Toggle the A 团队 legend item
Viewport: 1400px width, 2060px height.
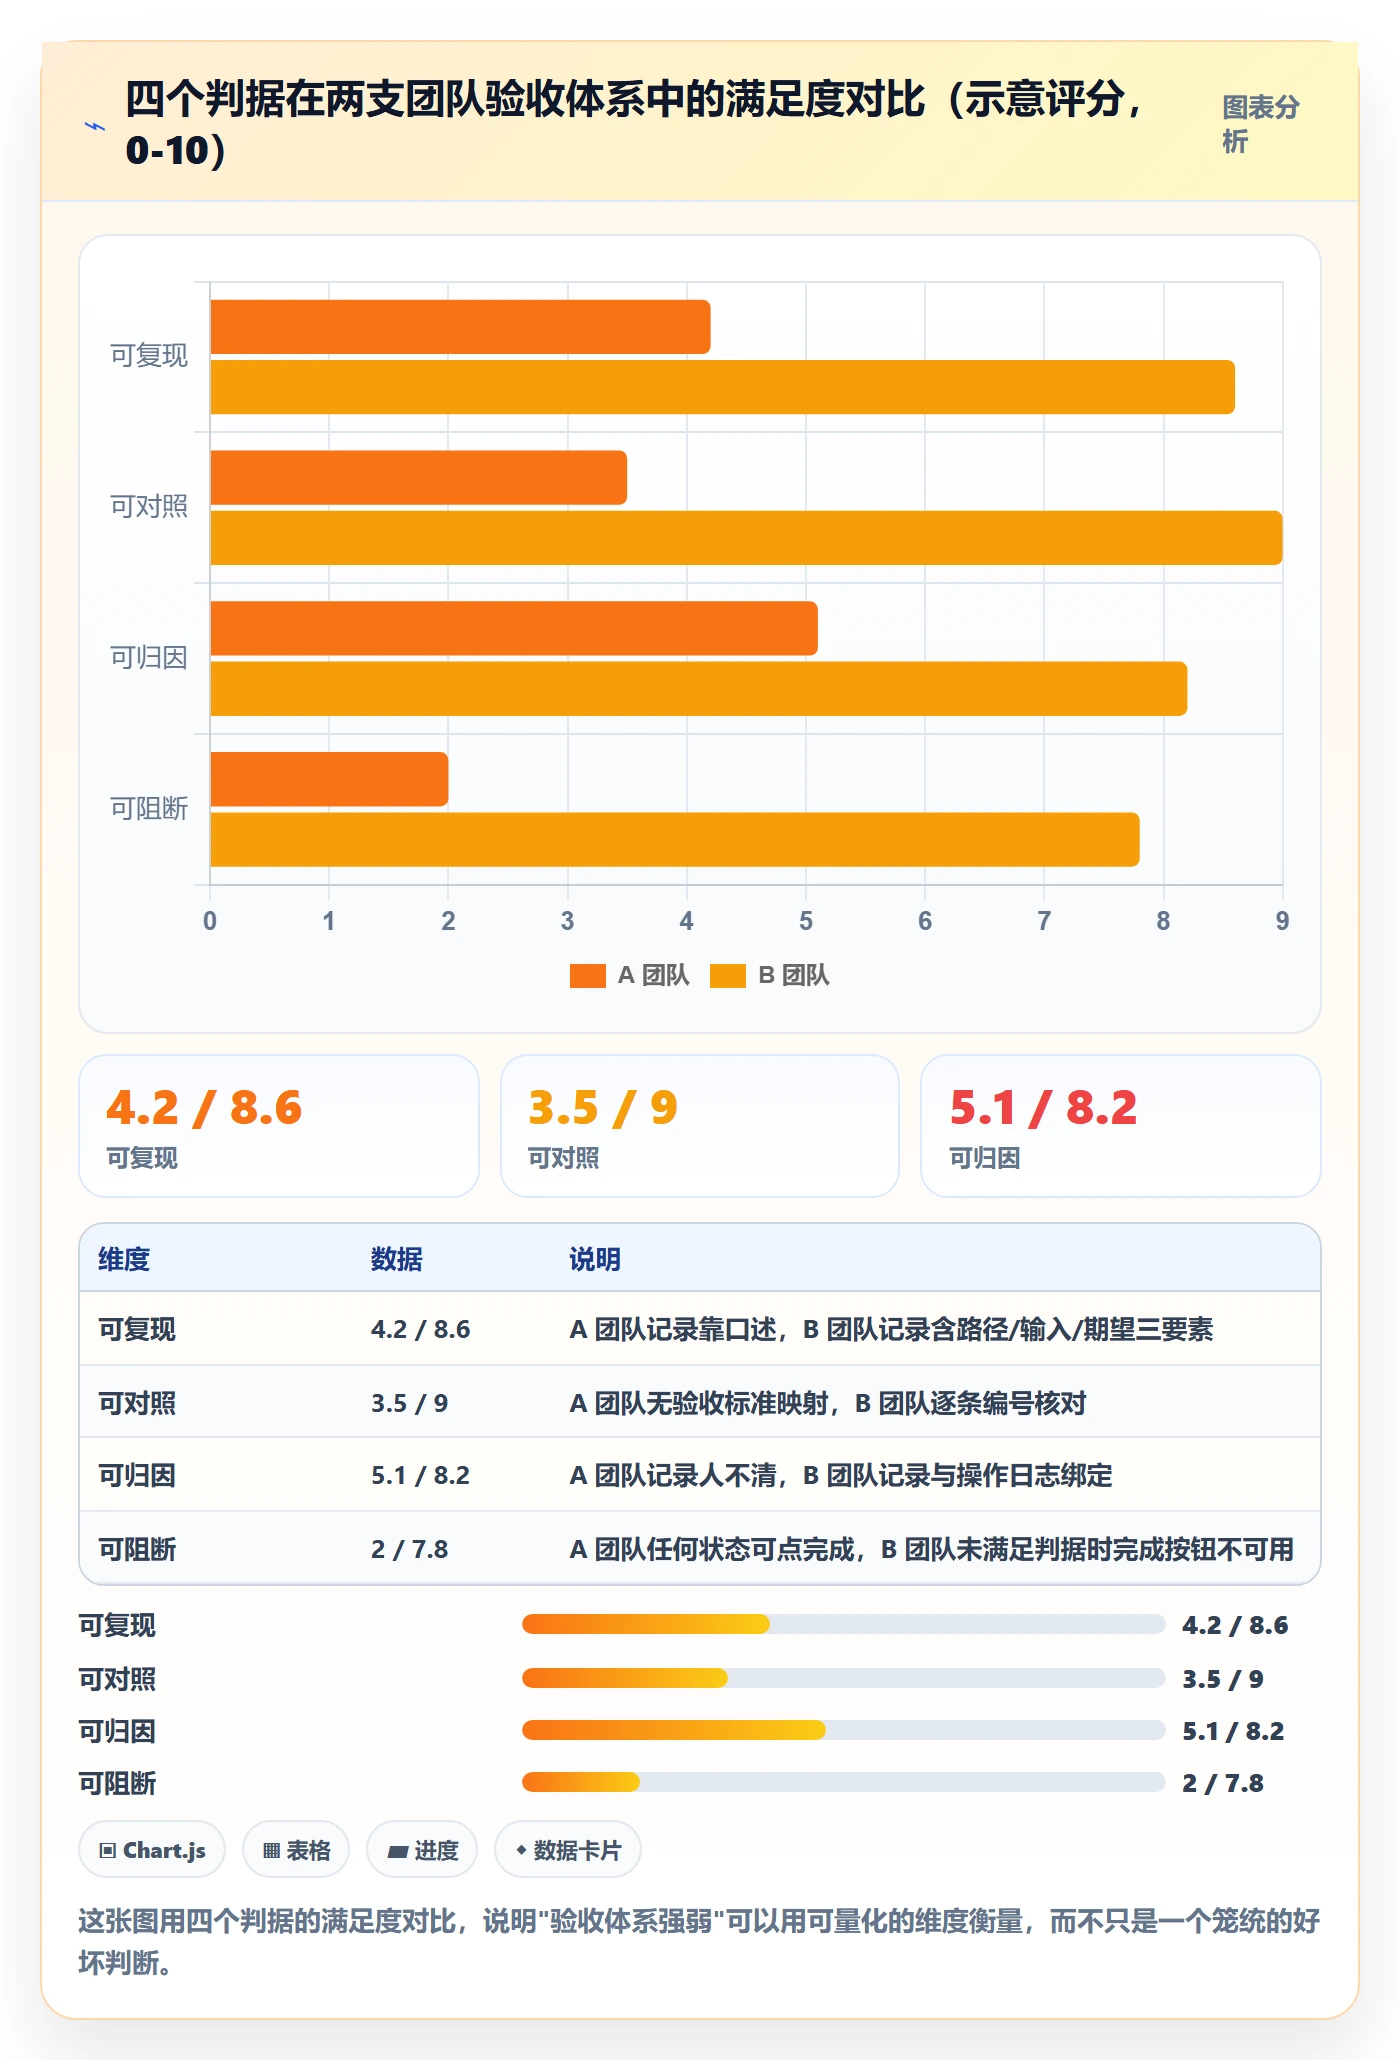point(629,975)
